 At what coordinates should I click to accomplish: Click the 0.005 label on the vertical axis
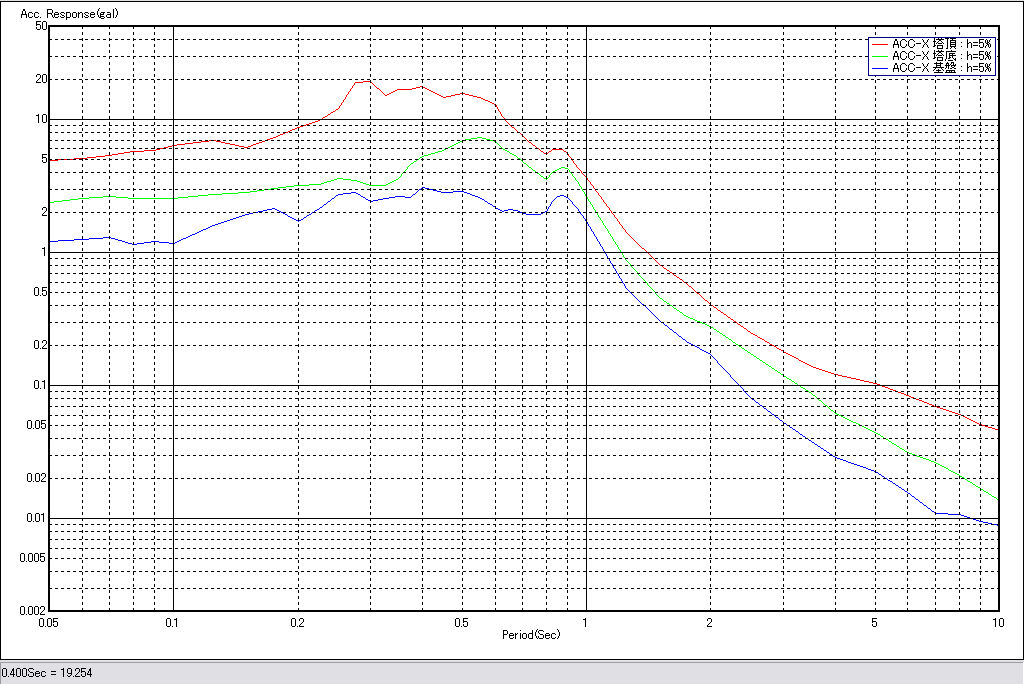point(34,558)
